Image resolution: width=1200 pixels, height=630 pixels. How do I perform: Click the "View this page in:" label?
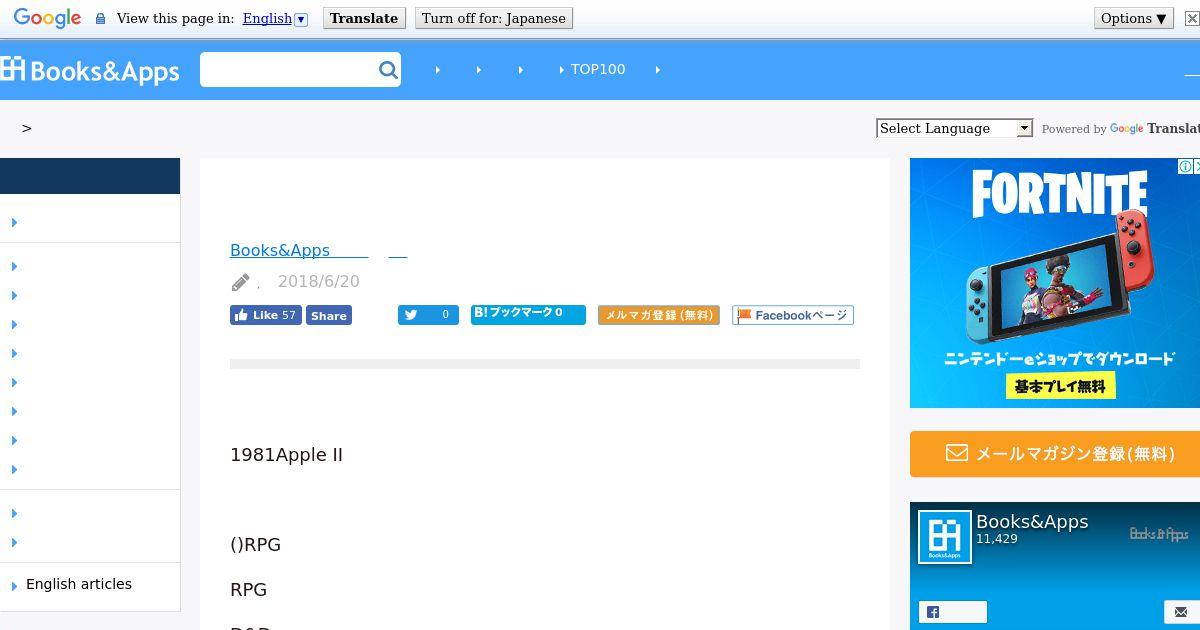tap(176, 18)
